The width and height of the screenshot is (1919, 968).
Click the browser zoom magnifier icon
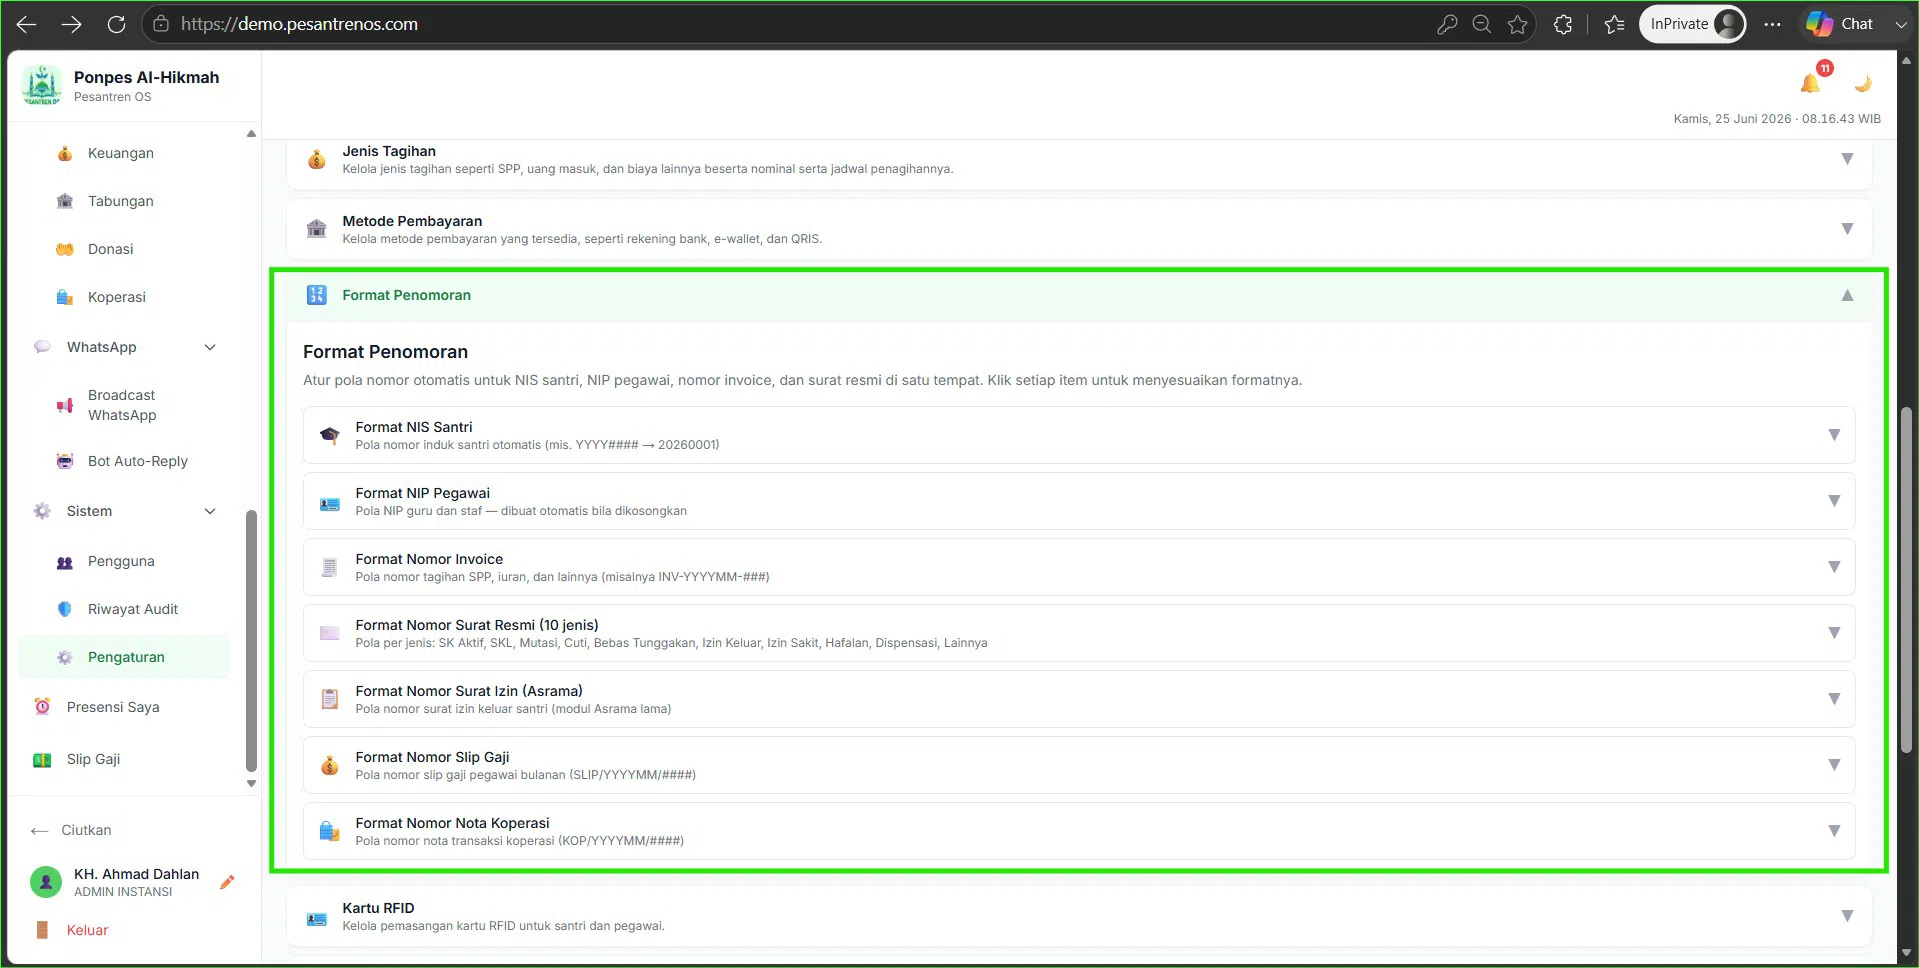coord(1482,24)
